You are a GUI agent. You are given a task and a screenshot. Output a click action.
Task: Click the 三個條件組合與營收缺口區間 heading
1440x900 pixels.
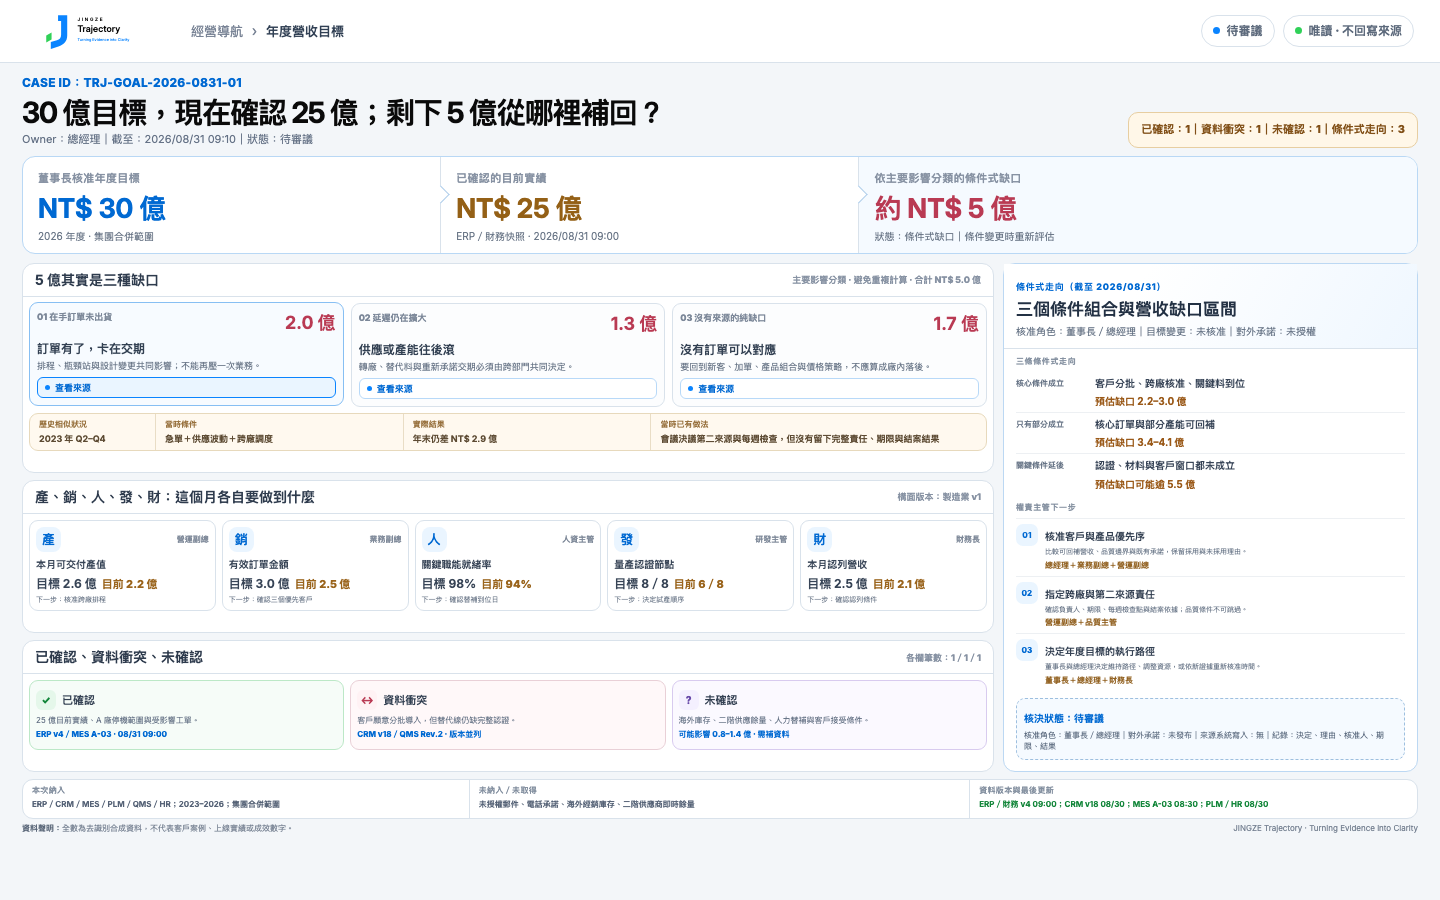click(1126, 309)
